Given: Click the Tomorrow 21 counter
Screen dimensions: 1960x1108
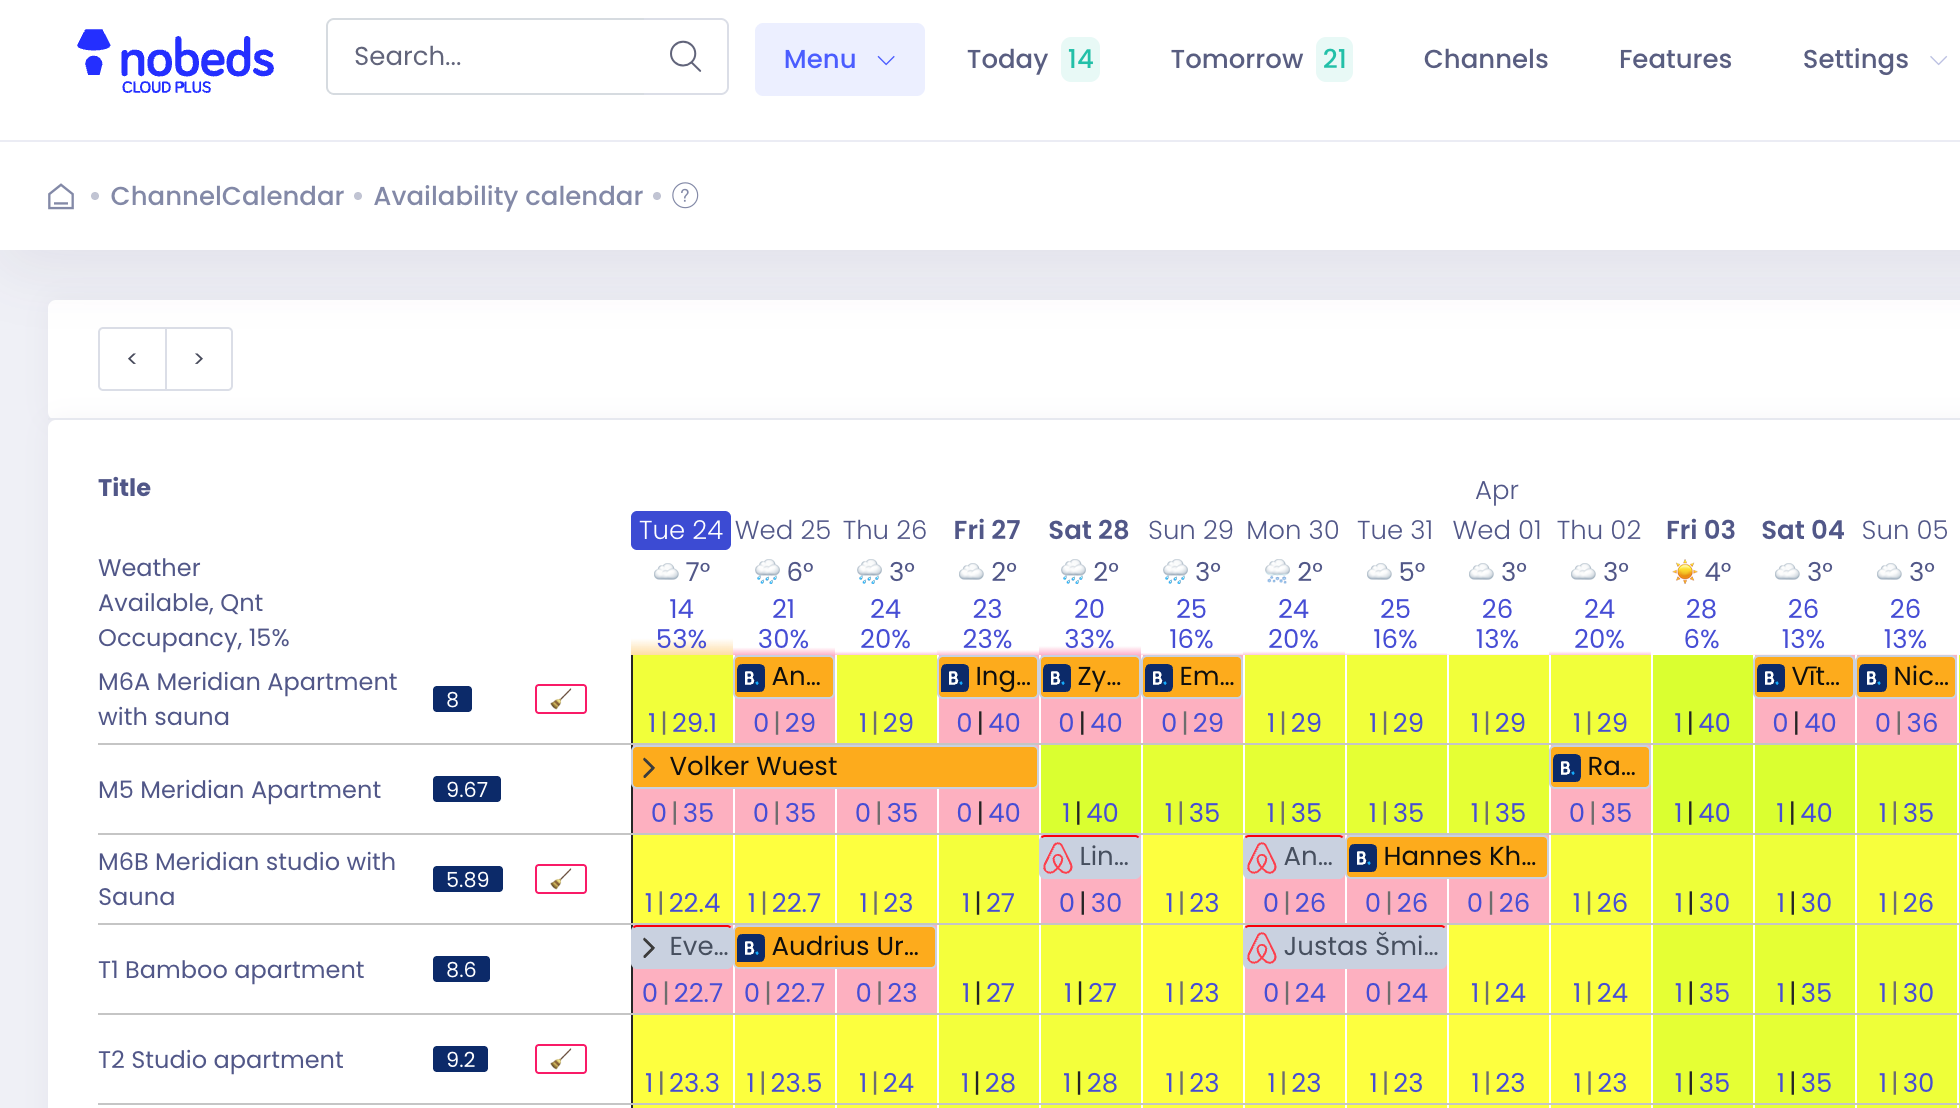Looking at the screenshot, I should [x=1259, y=59].
